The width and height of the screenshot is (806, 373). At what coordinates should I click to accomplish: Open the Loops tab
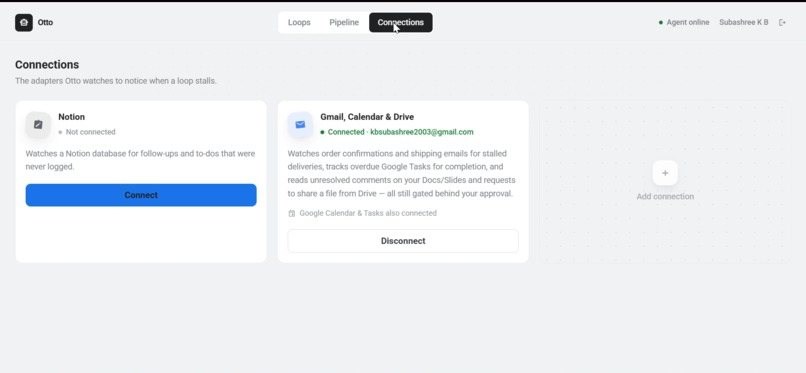pyautogui.click(x=299, y=23)
